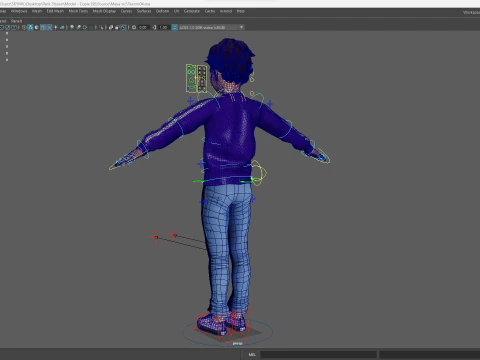
Task: Toggle isolate select icon
Action: (x=101, y=27)
